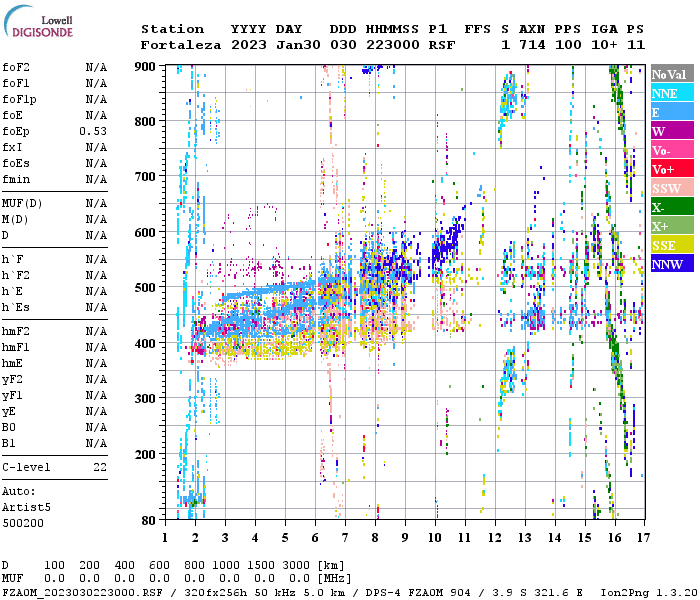Click the C-level value 22
Screen dimensions: 700x600
pos(100,467)
